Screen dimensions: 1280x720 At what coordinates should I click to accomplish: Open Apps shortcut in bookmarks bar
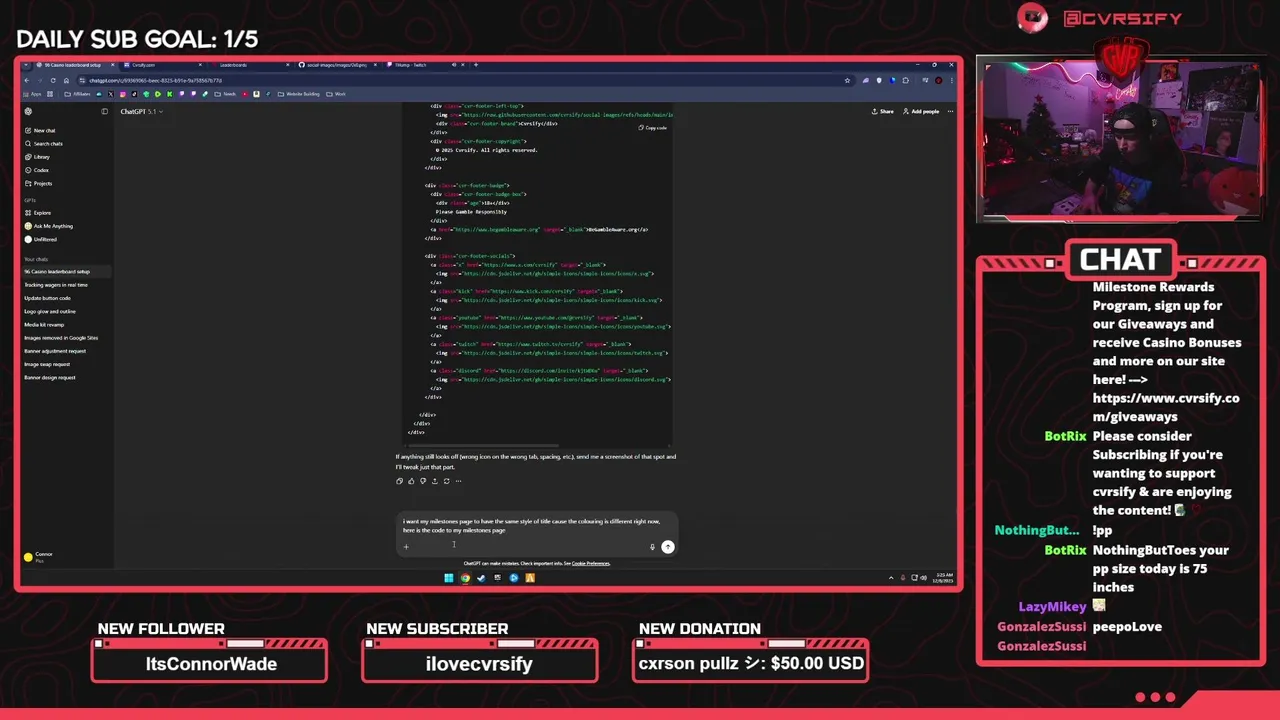(x=34, y=94)
